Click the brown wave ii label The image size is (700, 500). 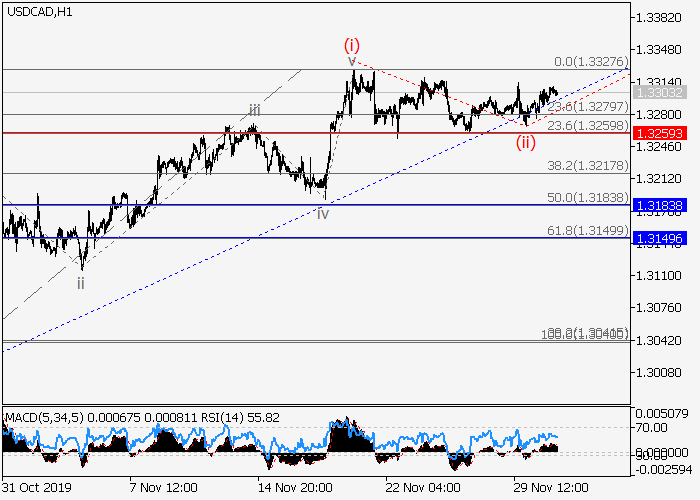[81, 283]
